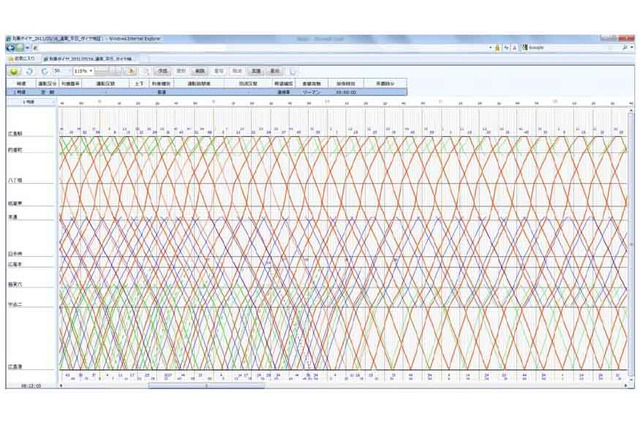Screen dimensions: 640x426
Task: Open the お気に入り favorites star button
Action: point(22,59)
